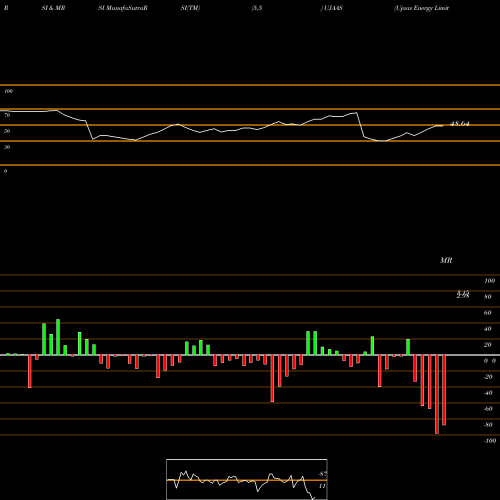Click the 20 label on MR axis
500x500 pixels.
pos(488,345)
